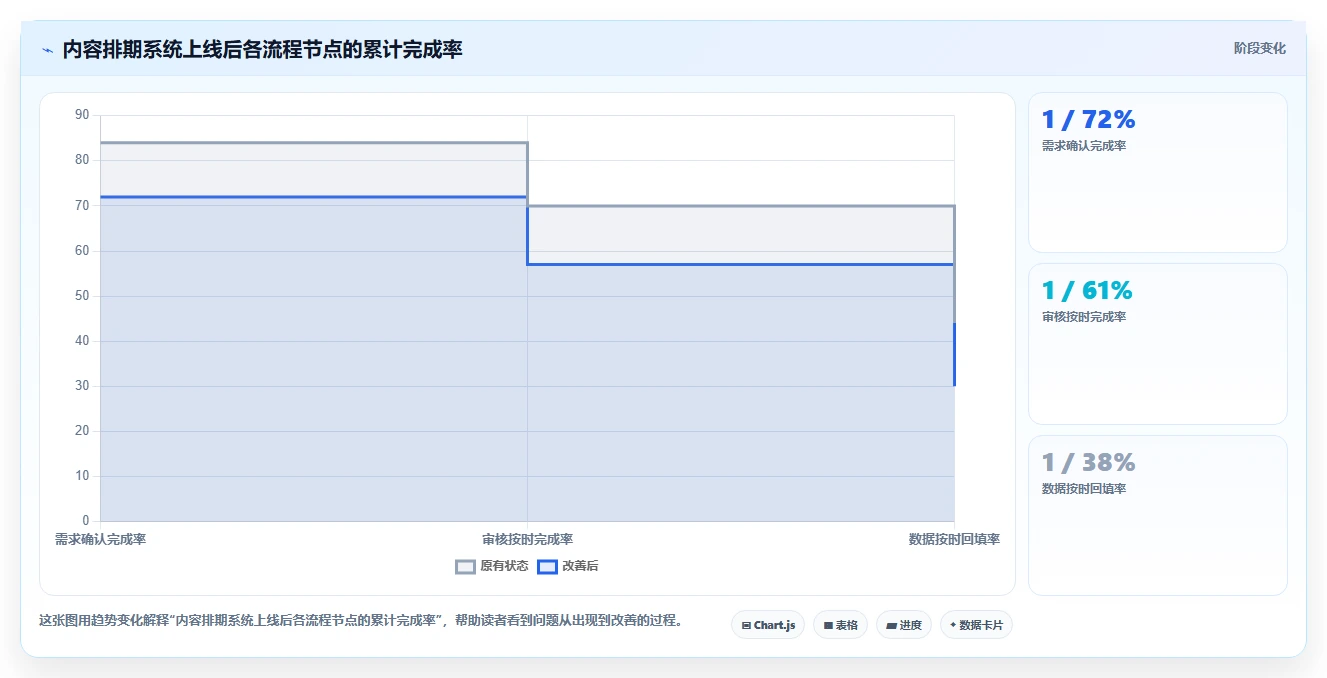Viewport: 1327px width, 678px height.
Task: Click the 改善后 blue legend swatch
Action: click(547, 566)
